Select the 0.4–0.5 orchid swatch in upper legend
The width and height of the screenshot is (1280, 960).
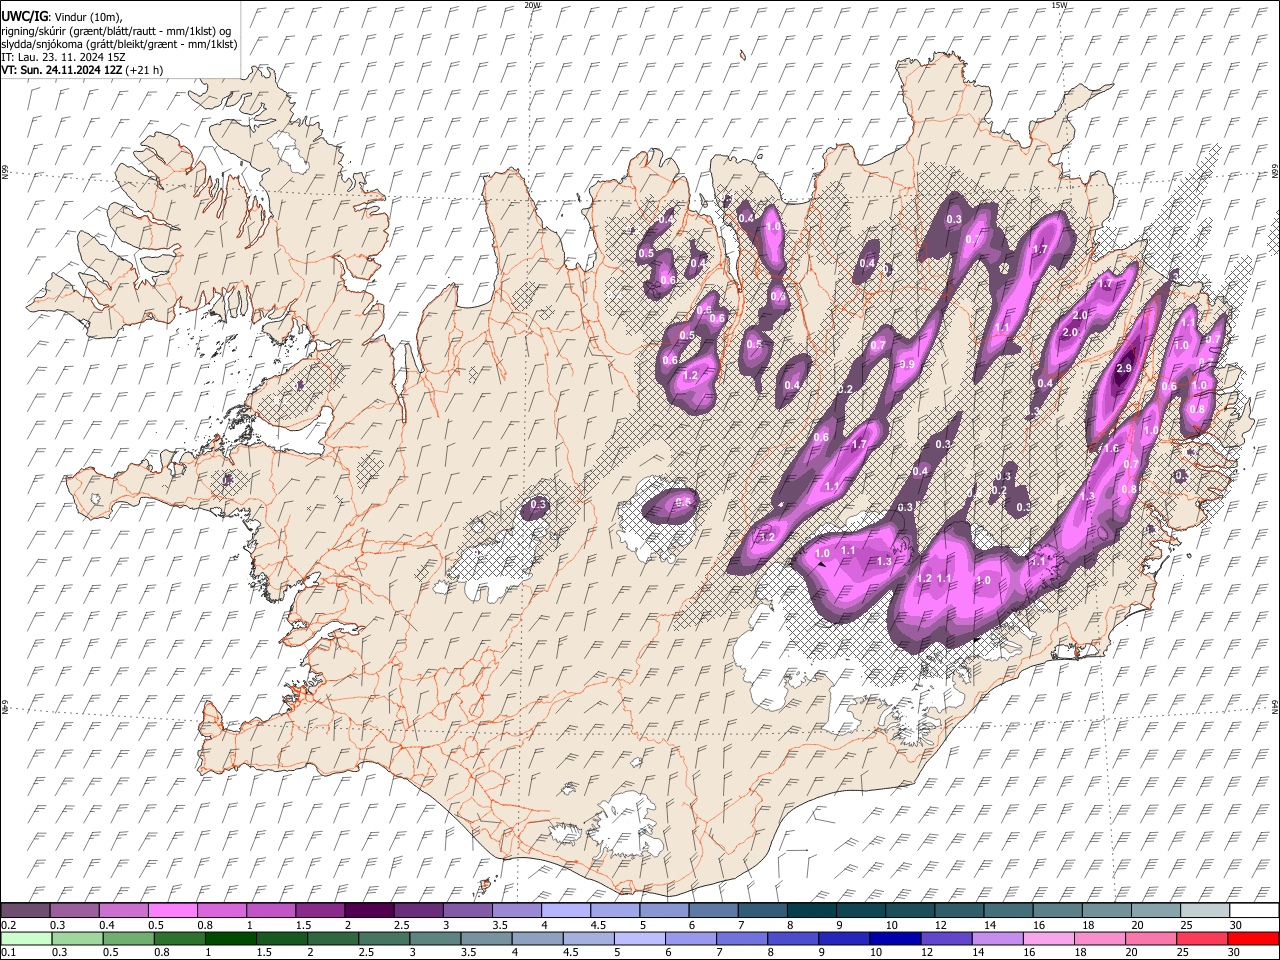pyautogui.click(x=124, y=910)
